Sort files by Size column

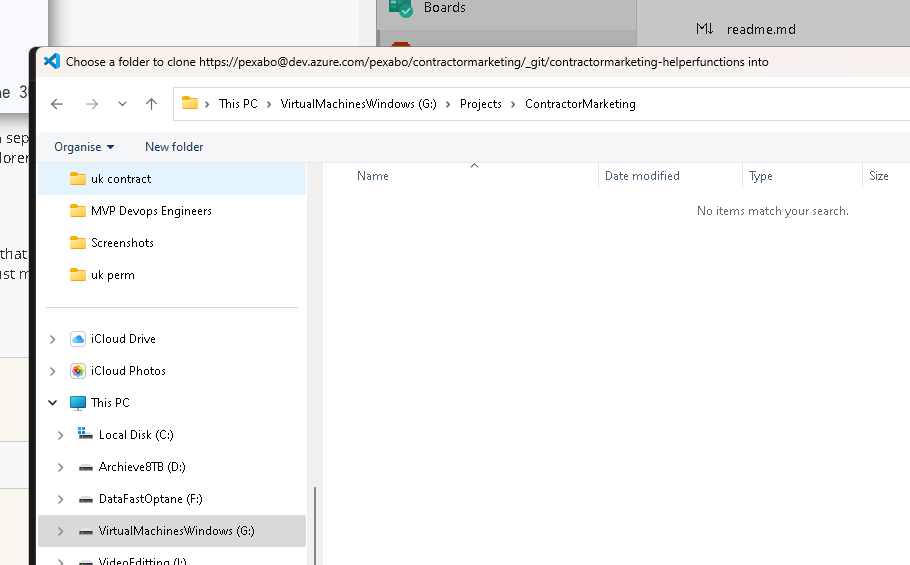[879, 176]
